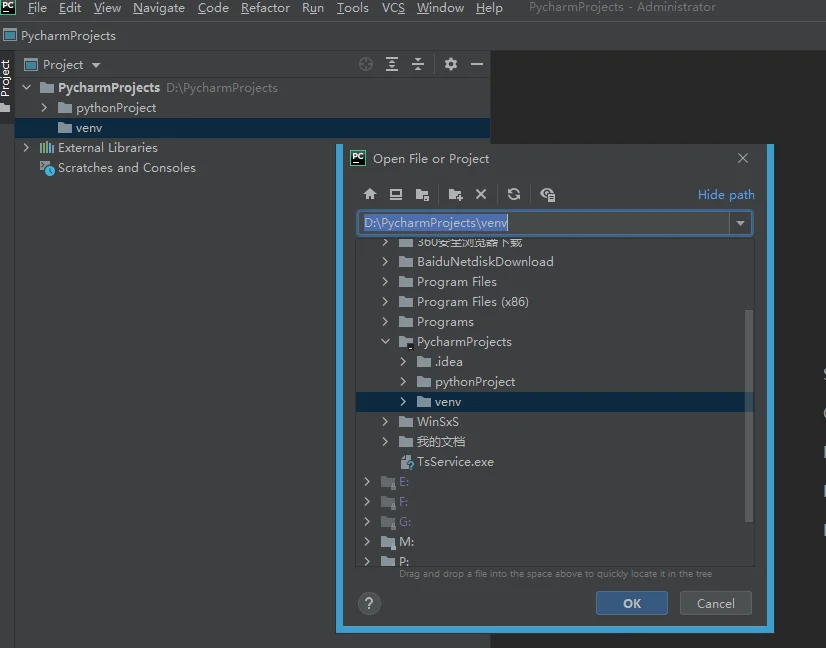Open the File menu

[37, 8]
